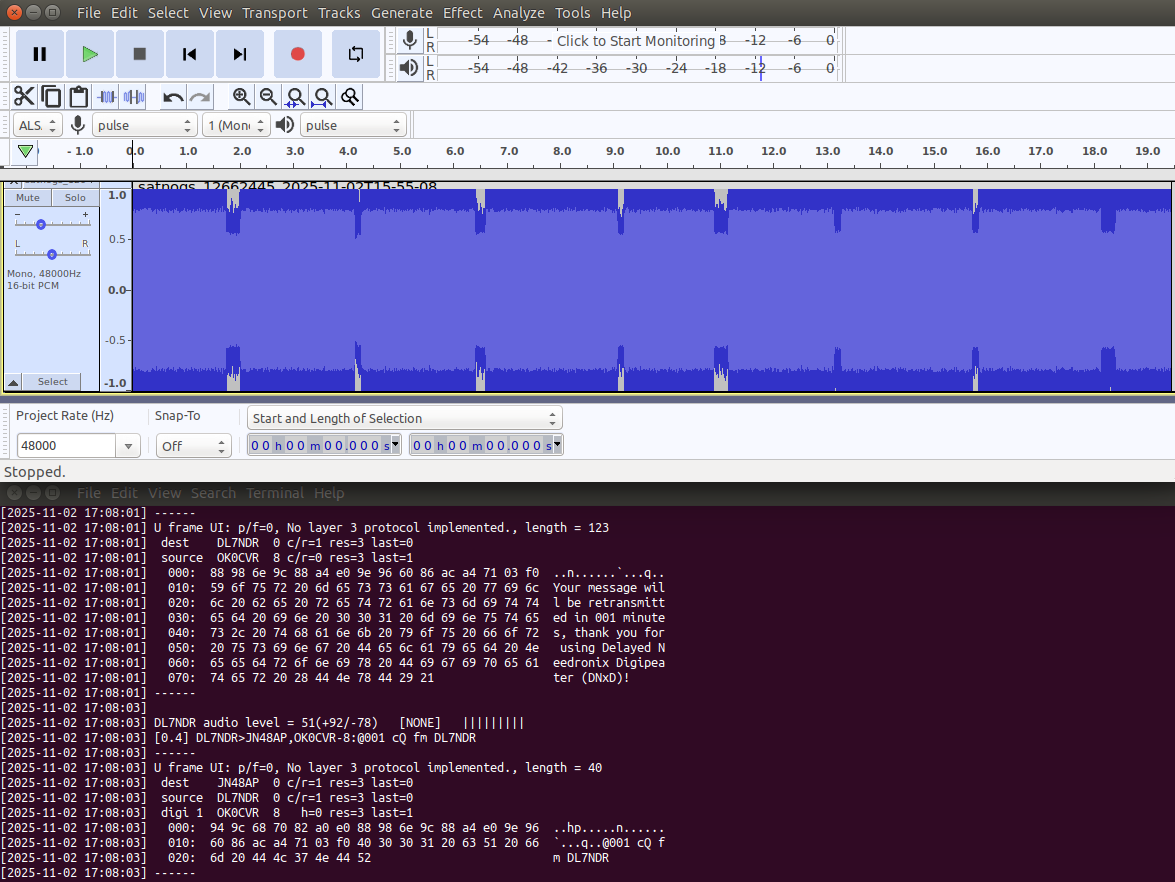Open the Project Rate 48000 dropdown

point(128,446)
